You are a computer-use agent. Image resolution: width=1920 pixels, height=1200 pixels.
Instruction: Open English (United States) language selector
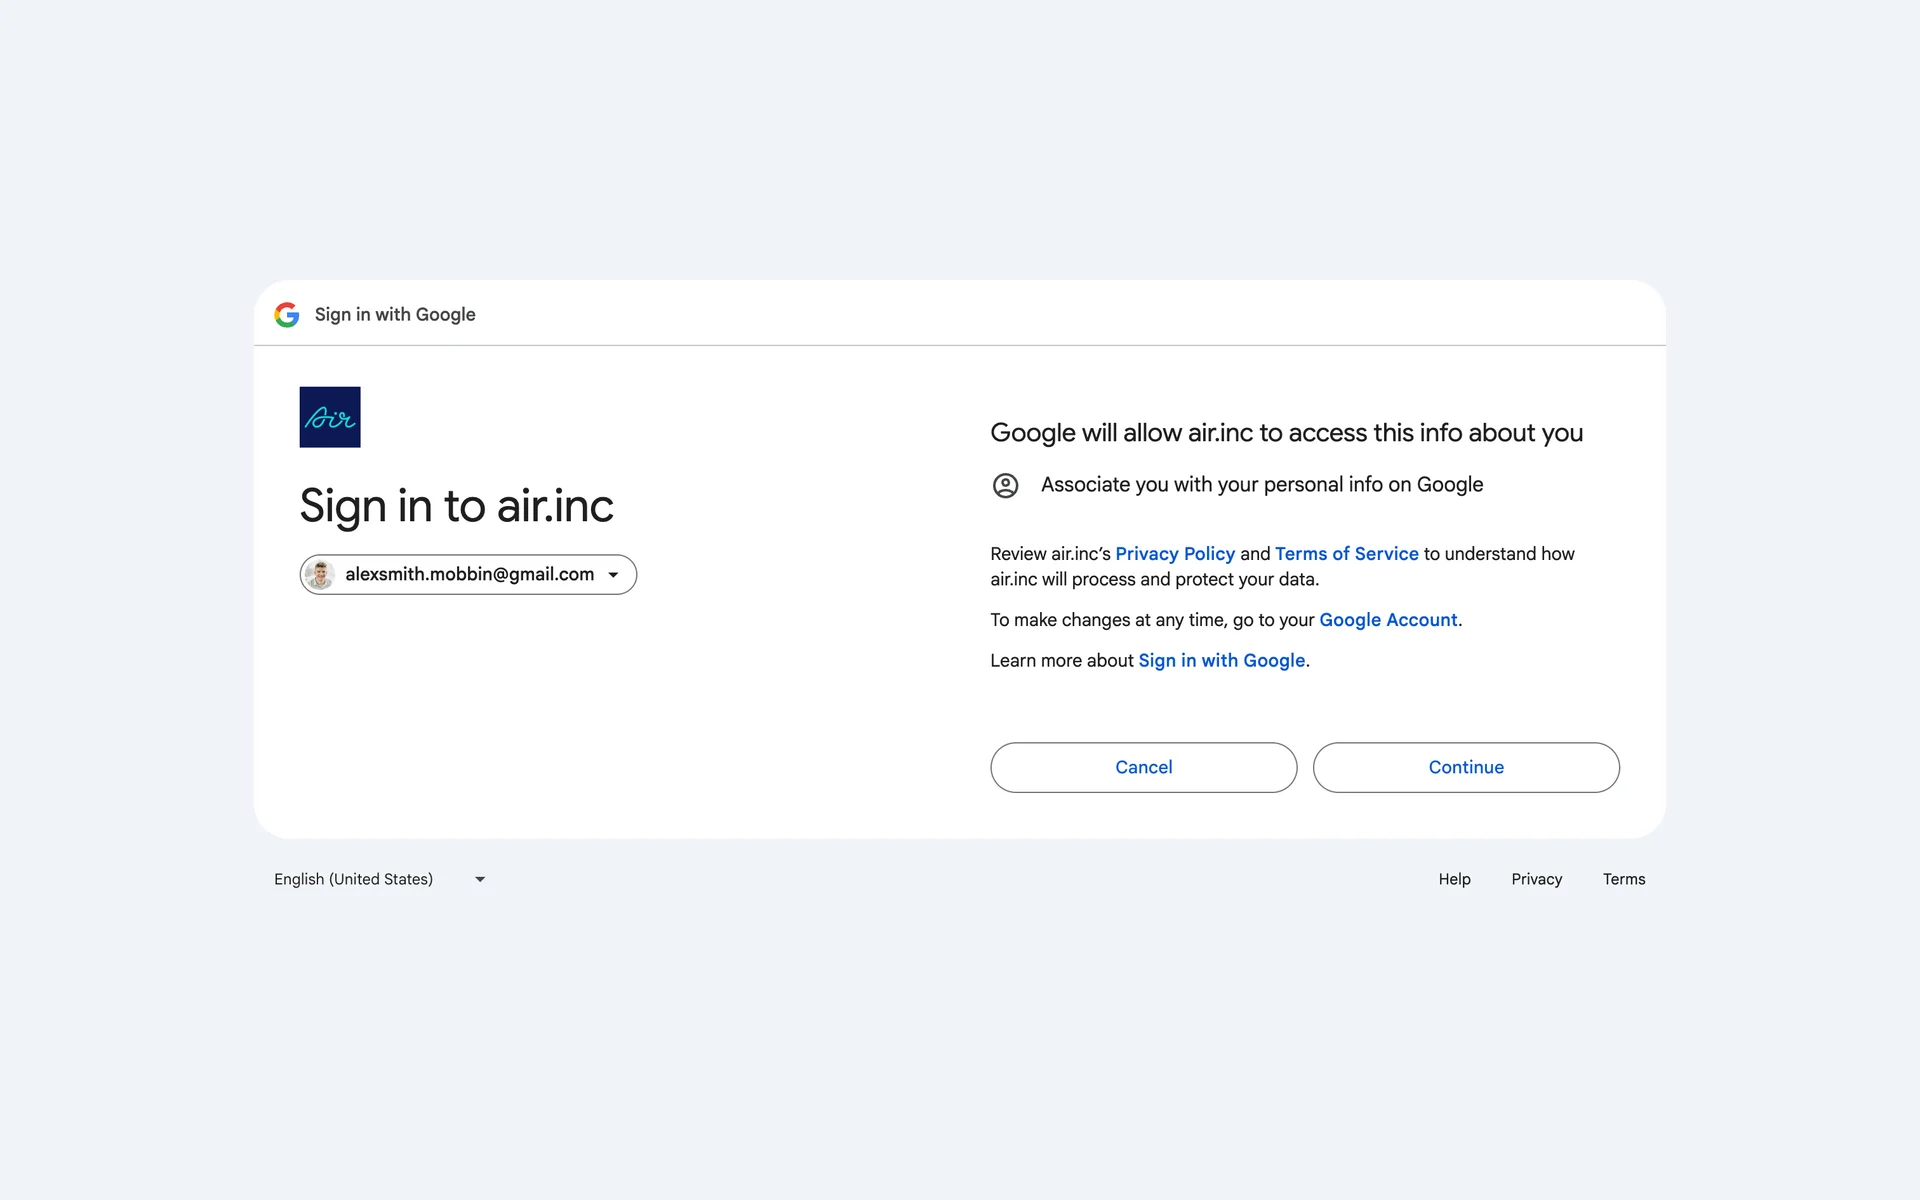[354, 880]
